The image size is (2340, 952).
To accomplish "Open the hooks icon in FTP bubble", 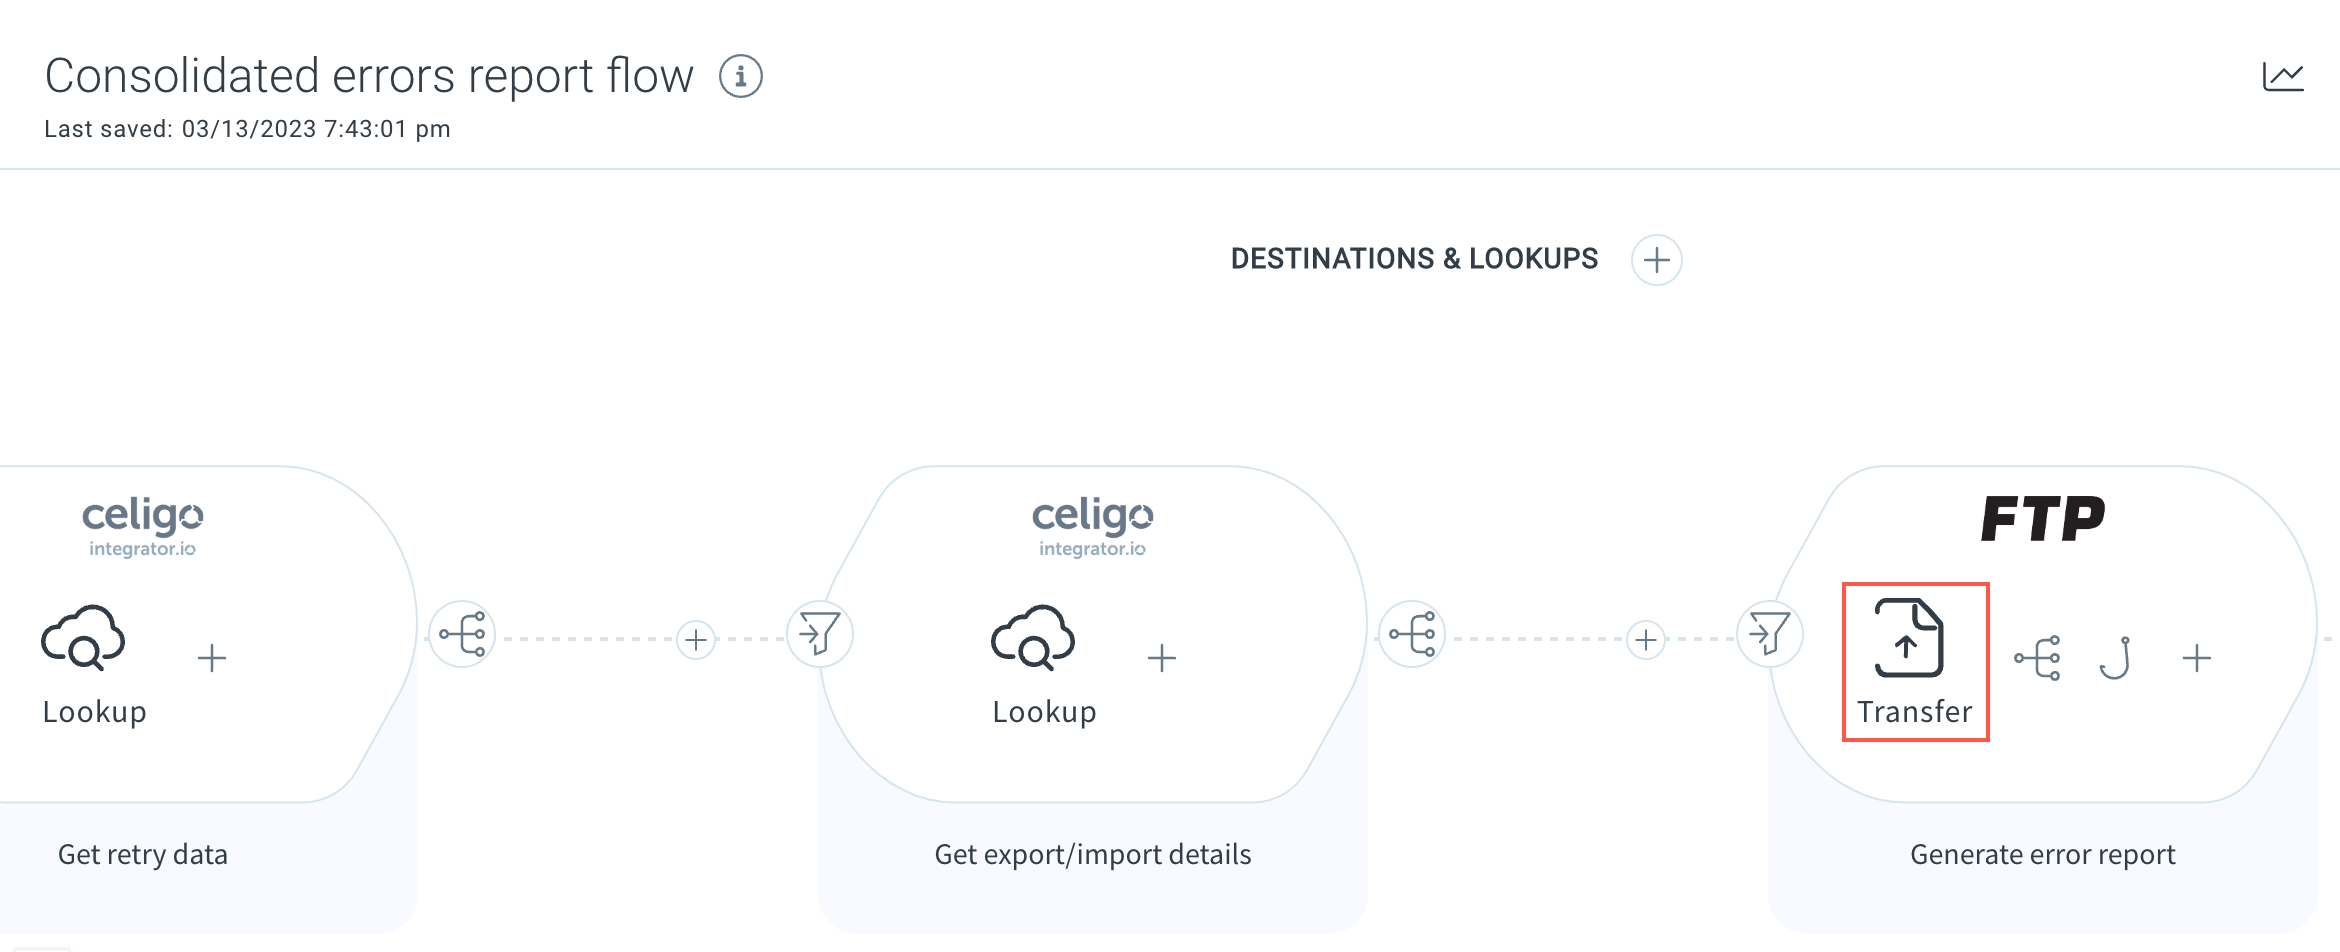I will (x=2116, y=658).
